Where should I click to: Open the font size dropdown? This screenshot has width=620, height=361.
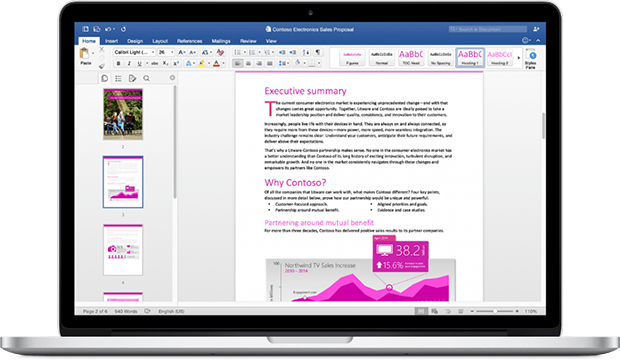click(x=166, y=52)
